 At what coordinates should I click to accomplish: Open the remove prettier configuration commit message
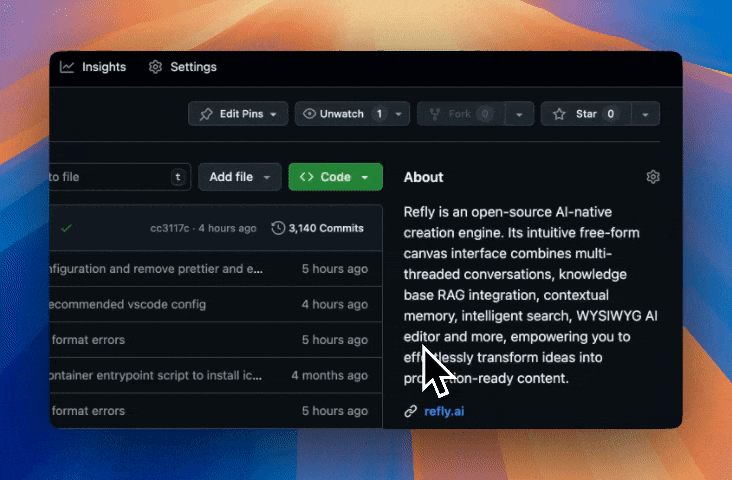tap(156, 269)
